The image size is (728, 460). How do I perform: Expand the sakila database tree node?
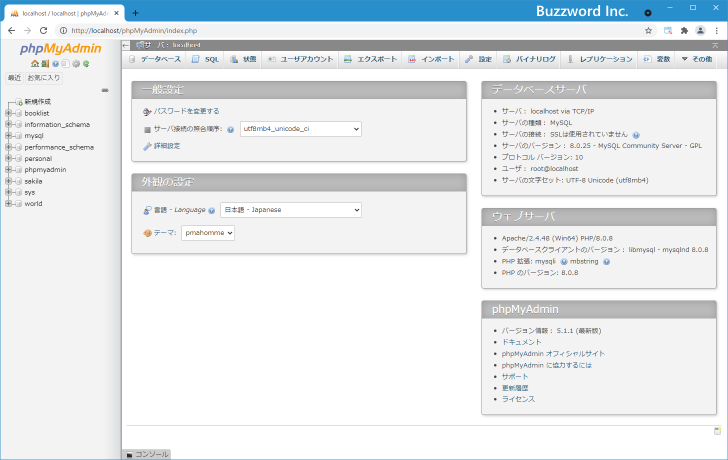click(8, 181)
